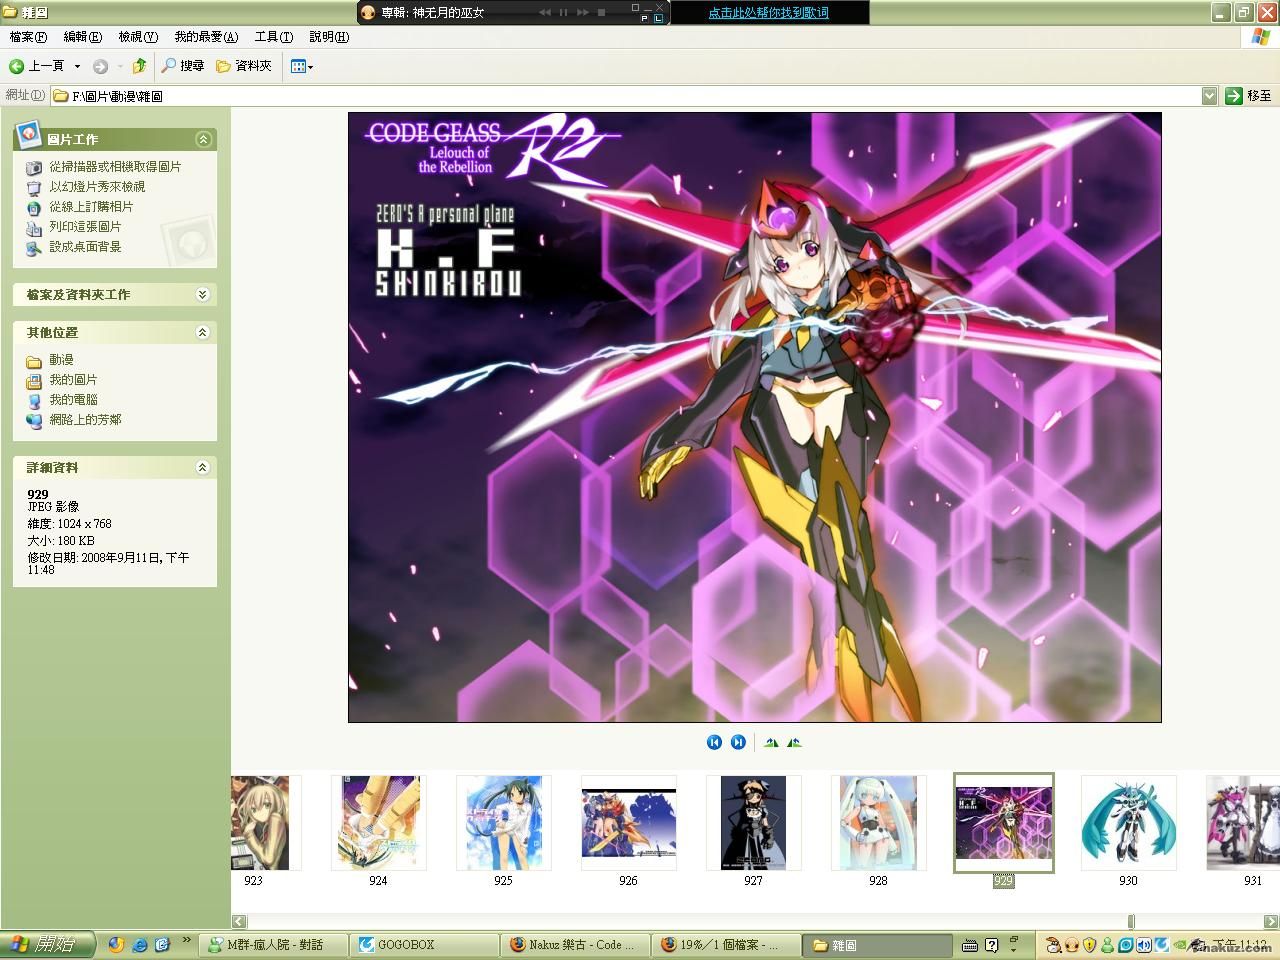Show the next image in filmstrip
Screen dimensions: 1280x960
[x=738, y=742]
